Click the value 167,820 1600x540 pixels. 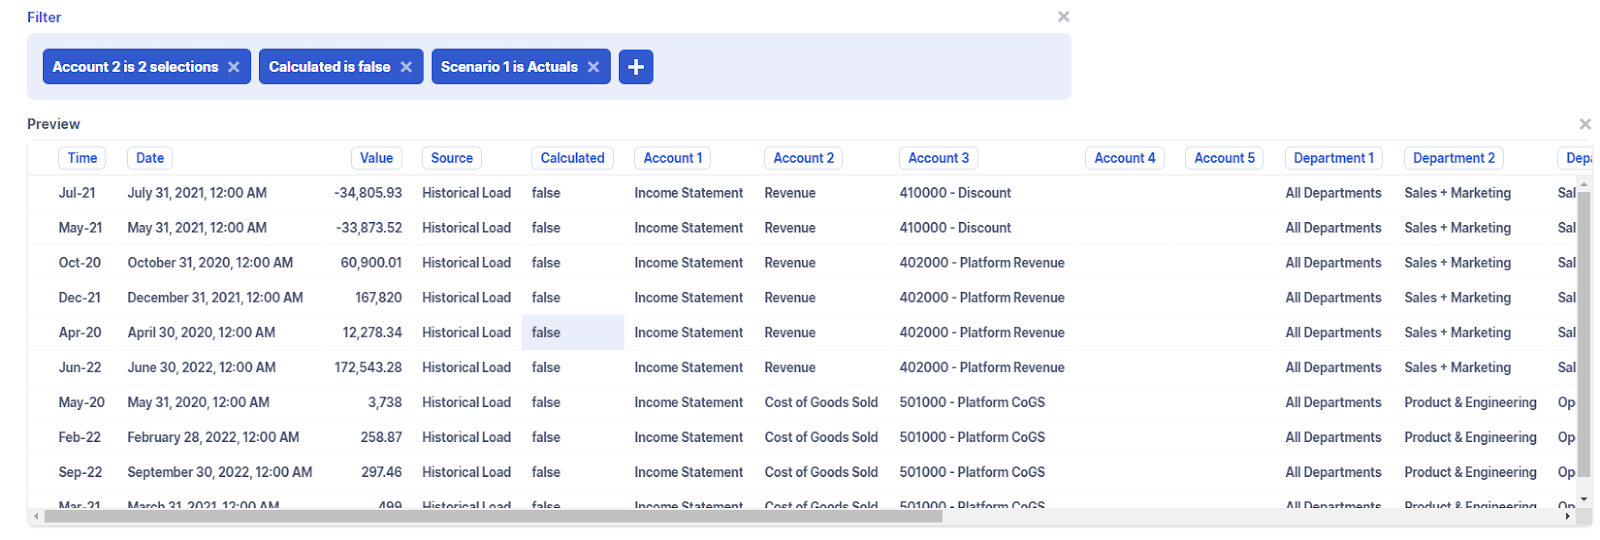coord(378,298)
